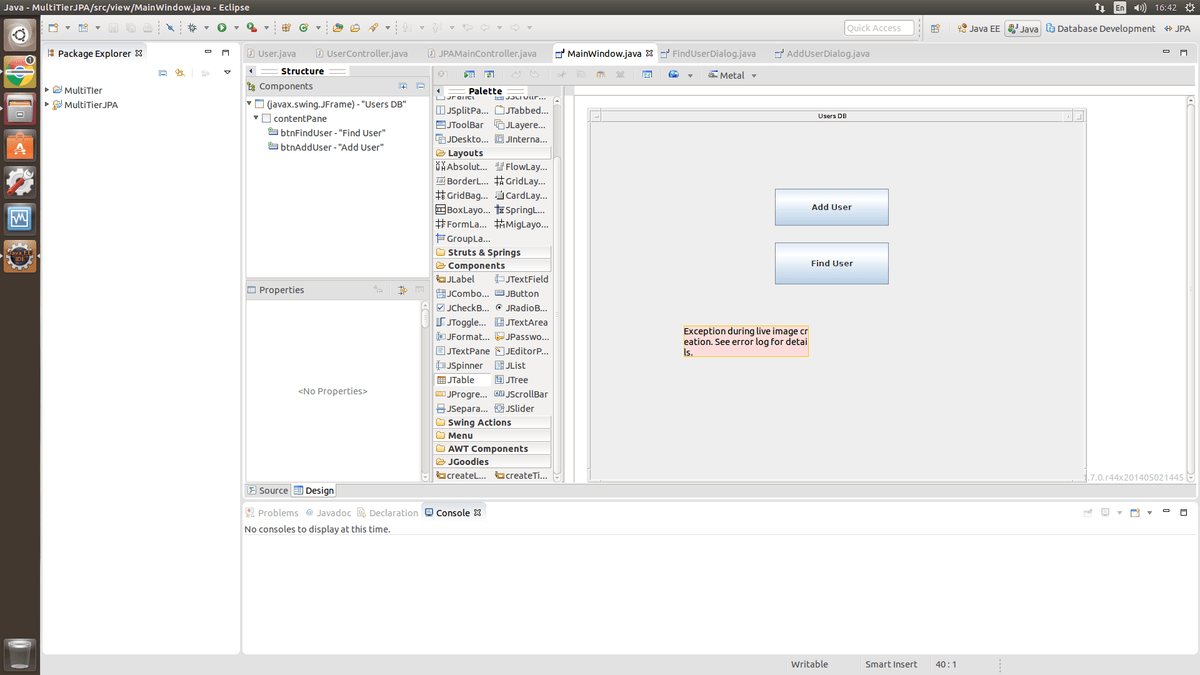Switch to the JPA perspective
Viewport: 1200px width, 675px height.
[1176, 28]
